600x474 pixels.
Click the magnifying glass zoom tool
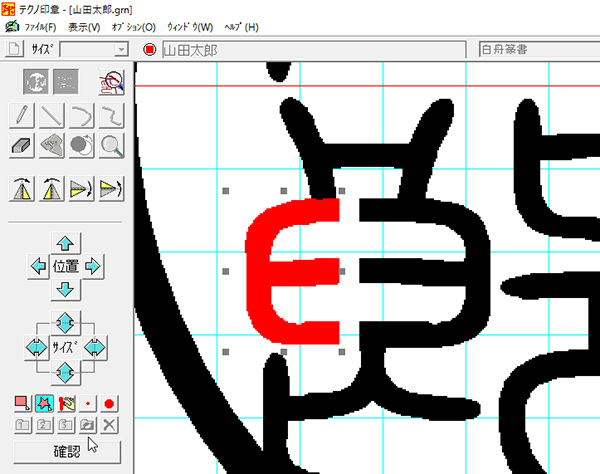click(110, 146)
